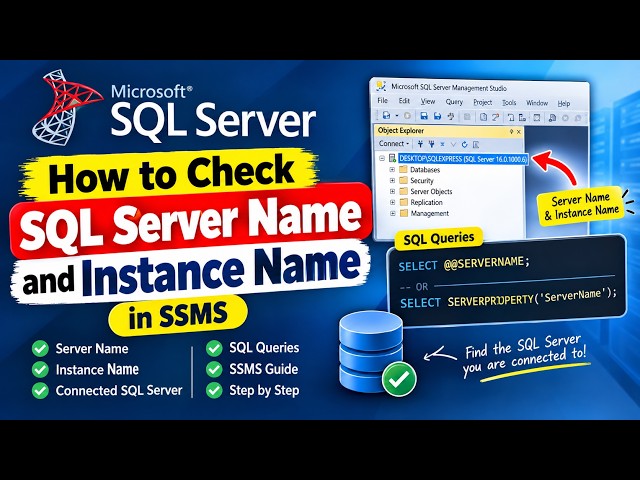Select the Management folder label
The height and width of the screenshot is (480, 640).
pyautogui.click(x=429, y=213)
